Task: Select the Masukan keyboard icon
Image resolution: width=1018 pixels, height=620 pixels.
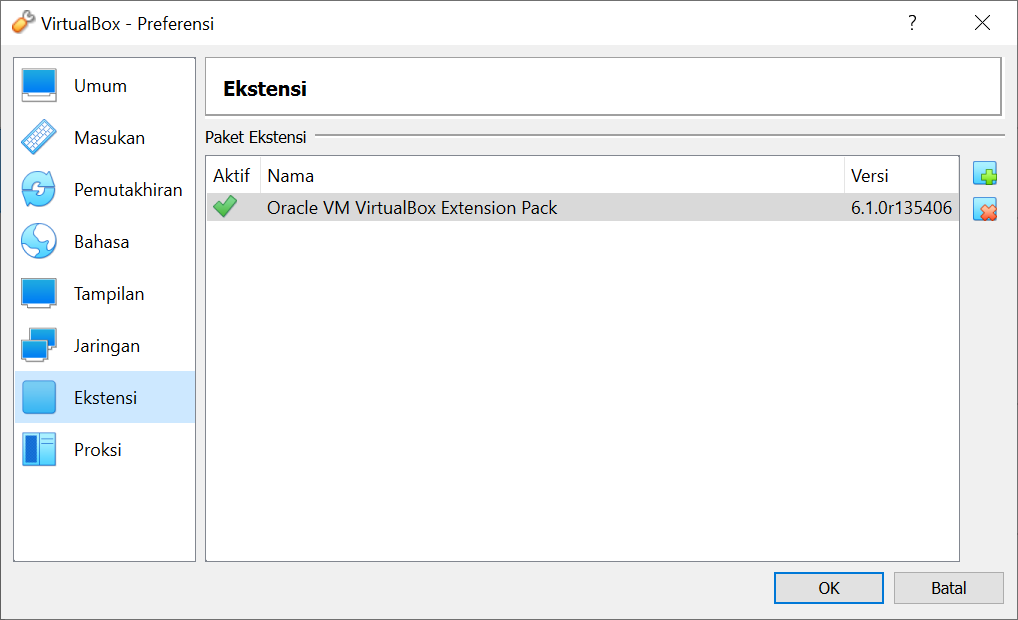Action: 39,138
